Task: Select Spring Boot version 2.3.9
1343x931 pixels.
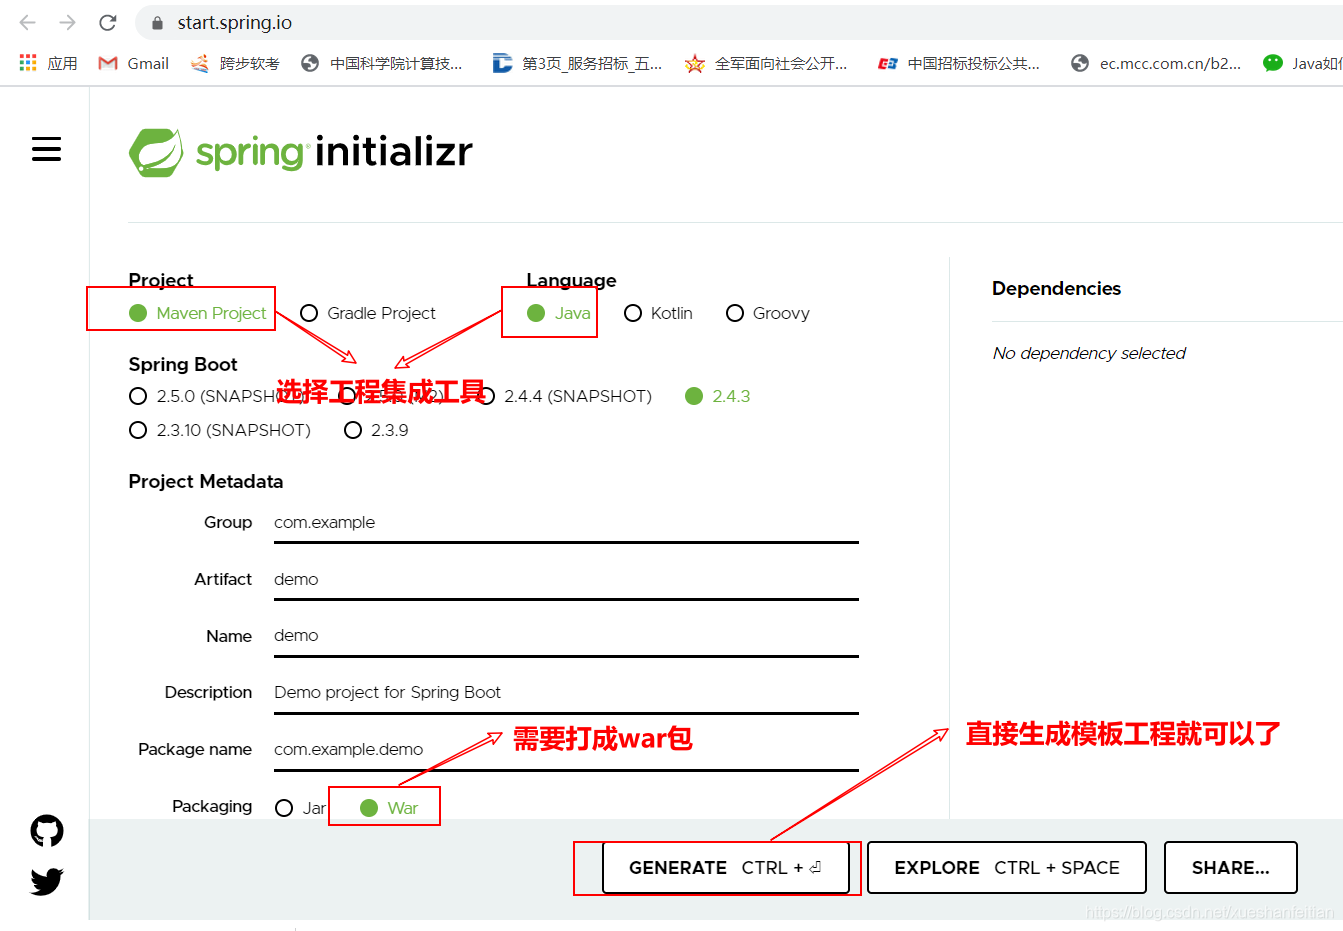Action: point(376,430)
